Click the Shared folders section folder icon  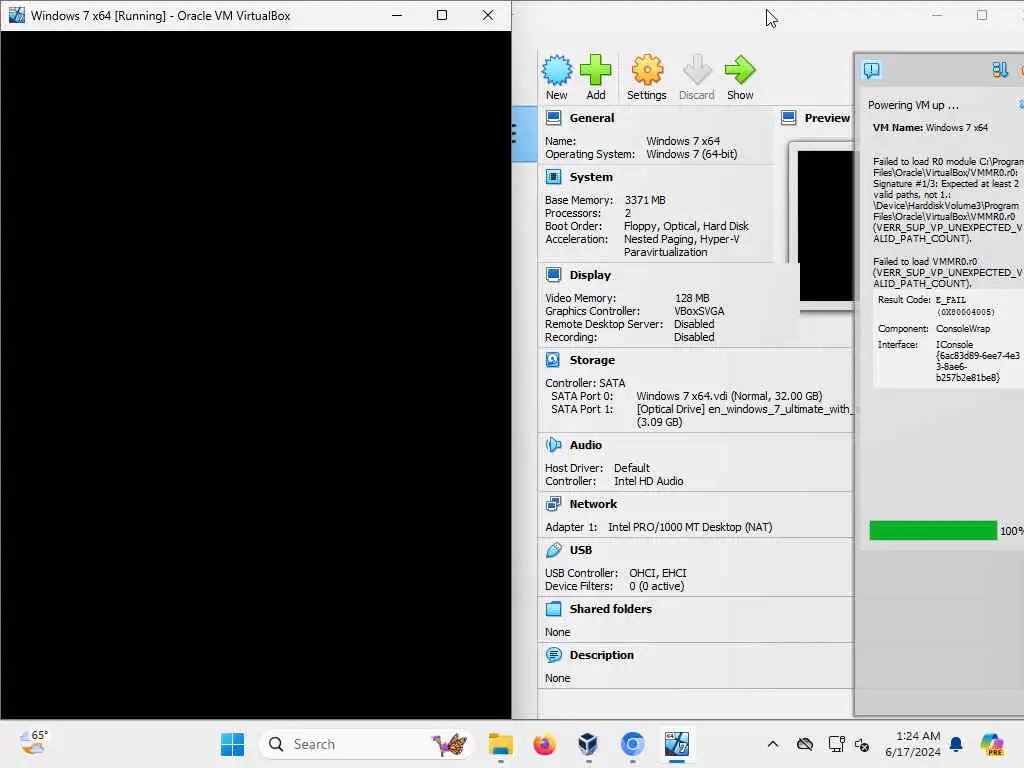554,609
